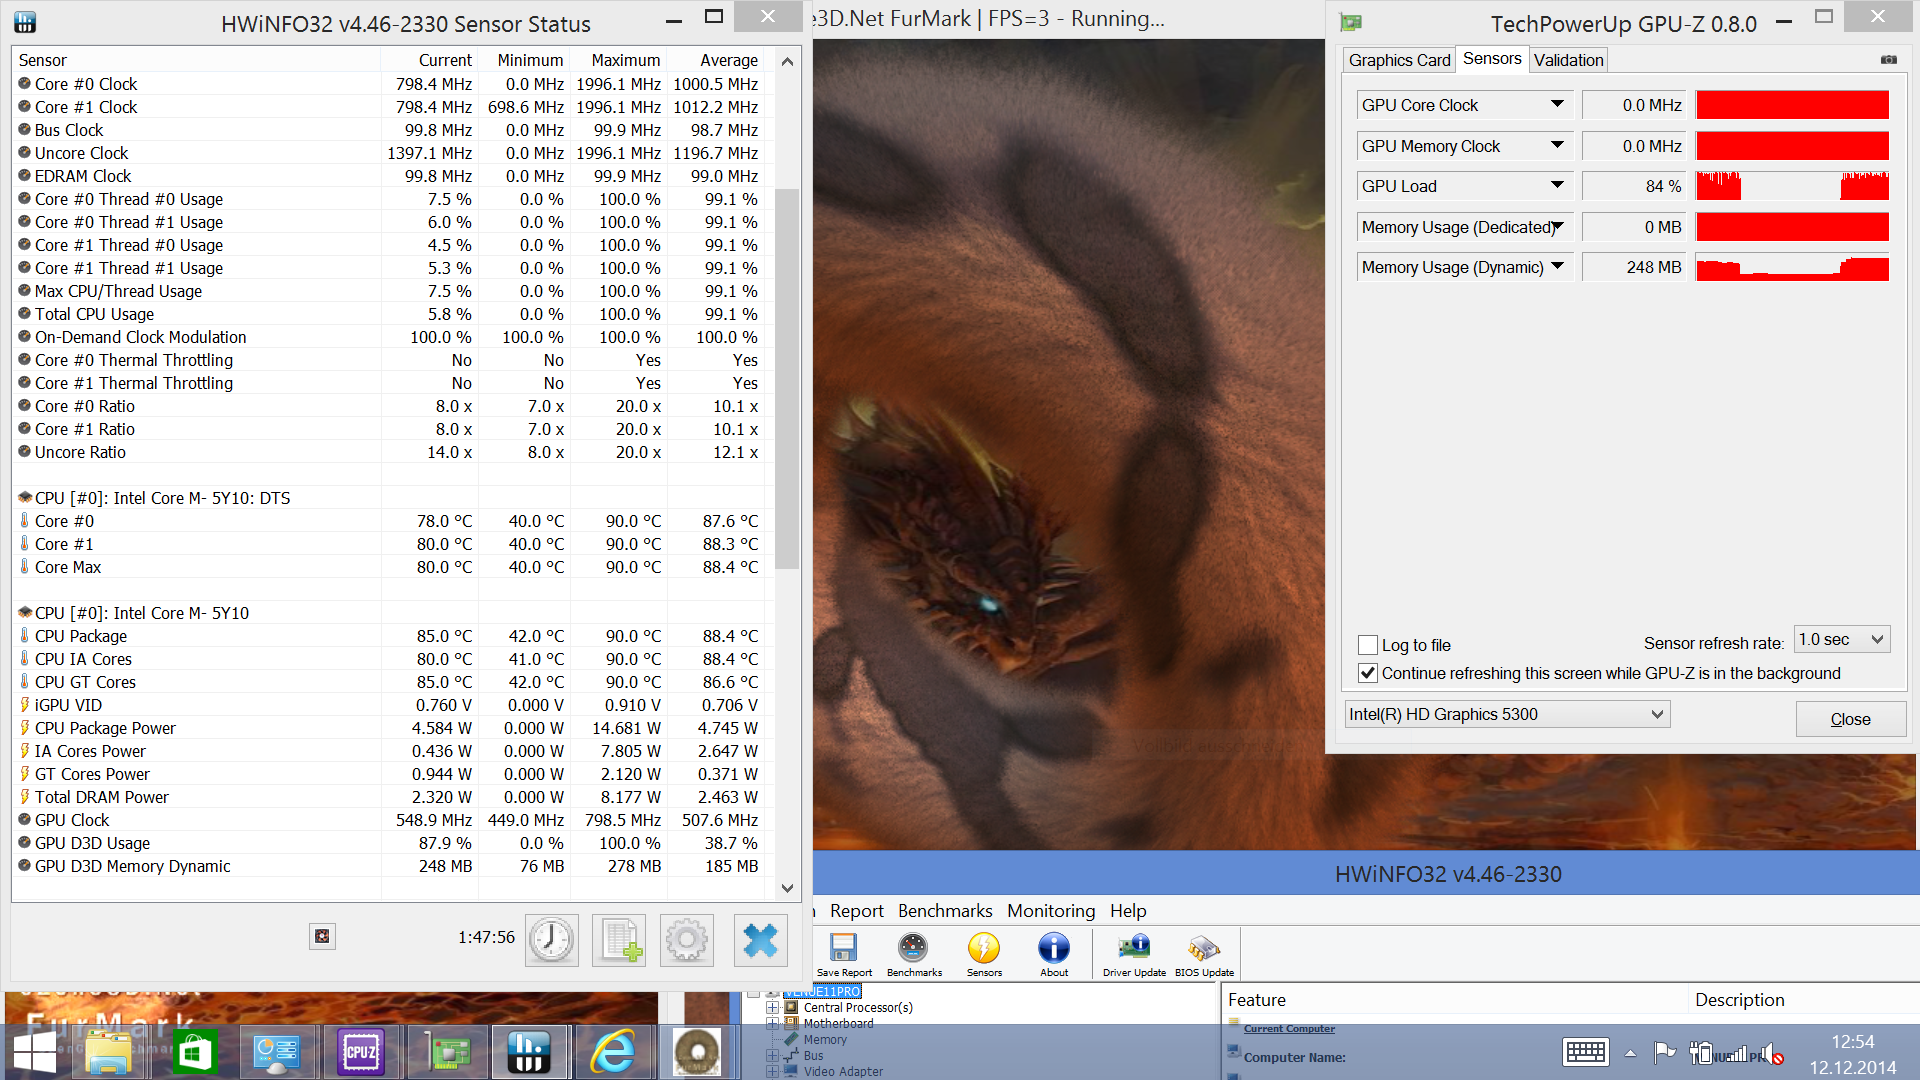Open the Windows Start button

(34, 1052)
